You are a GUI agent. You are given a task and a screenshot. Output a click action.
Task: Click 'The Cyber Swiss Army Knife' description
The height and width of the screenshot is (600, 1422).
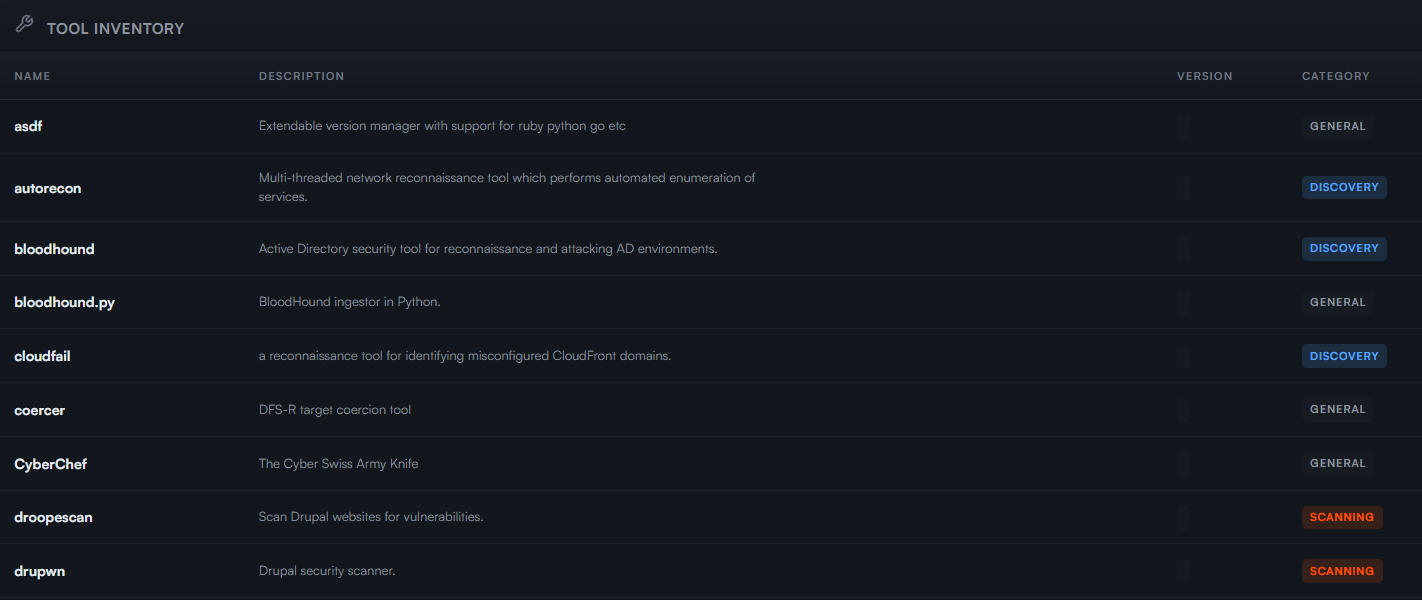pyautogui.click(x=338, y=464)
